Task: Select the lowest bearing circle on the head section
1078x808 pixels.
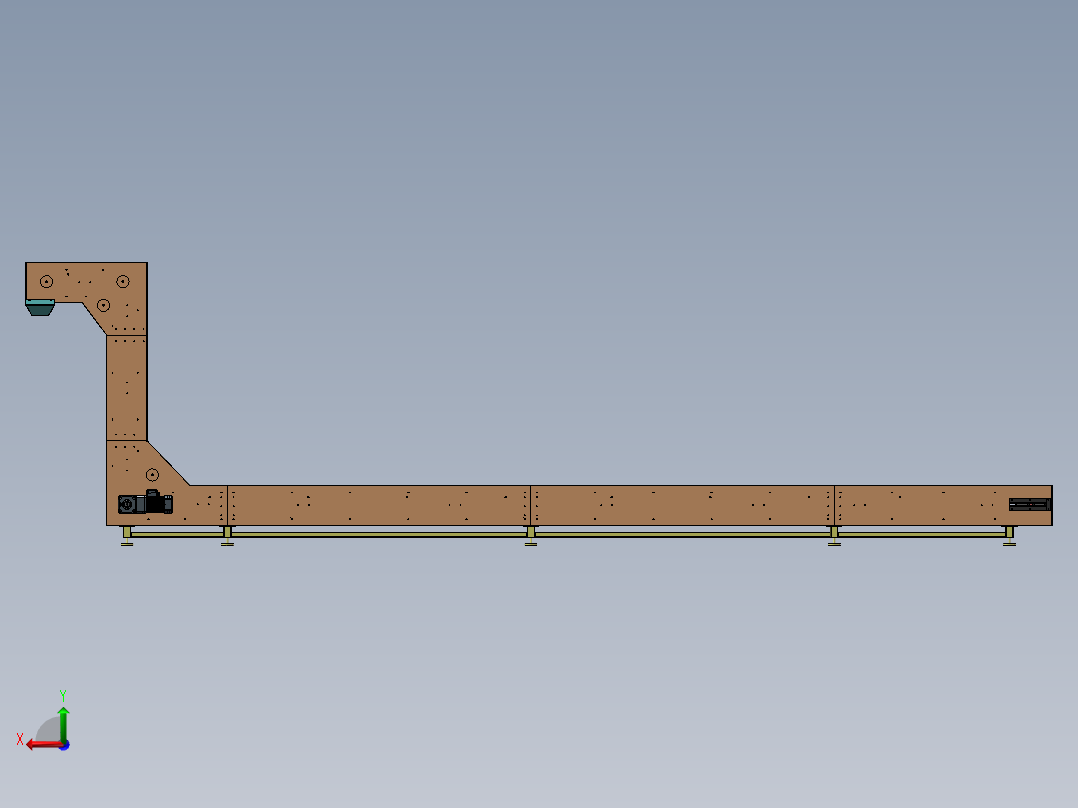Action: click(103, 305)
